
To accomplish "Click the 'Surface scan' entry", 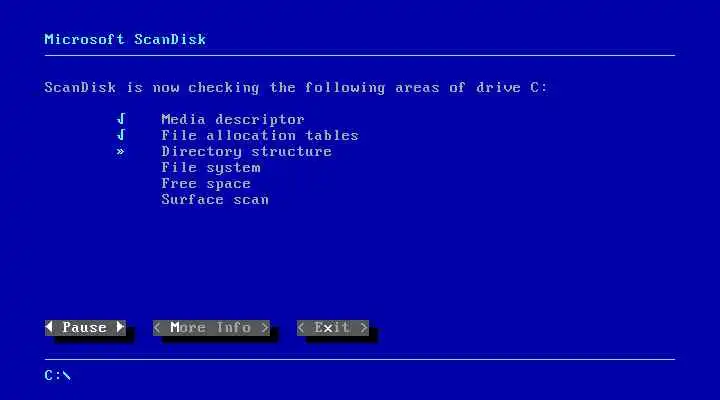I will [x=215, y=200].
